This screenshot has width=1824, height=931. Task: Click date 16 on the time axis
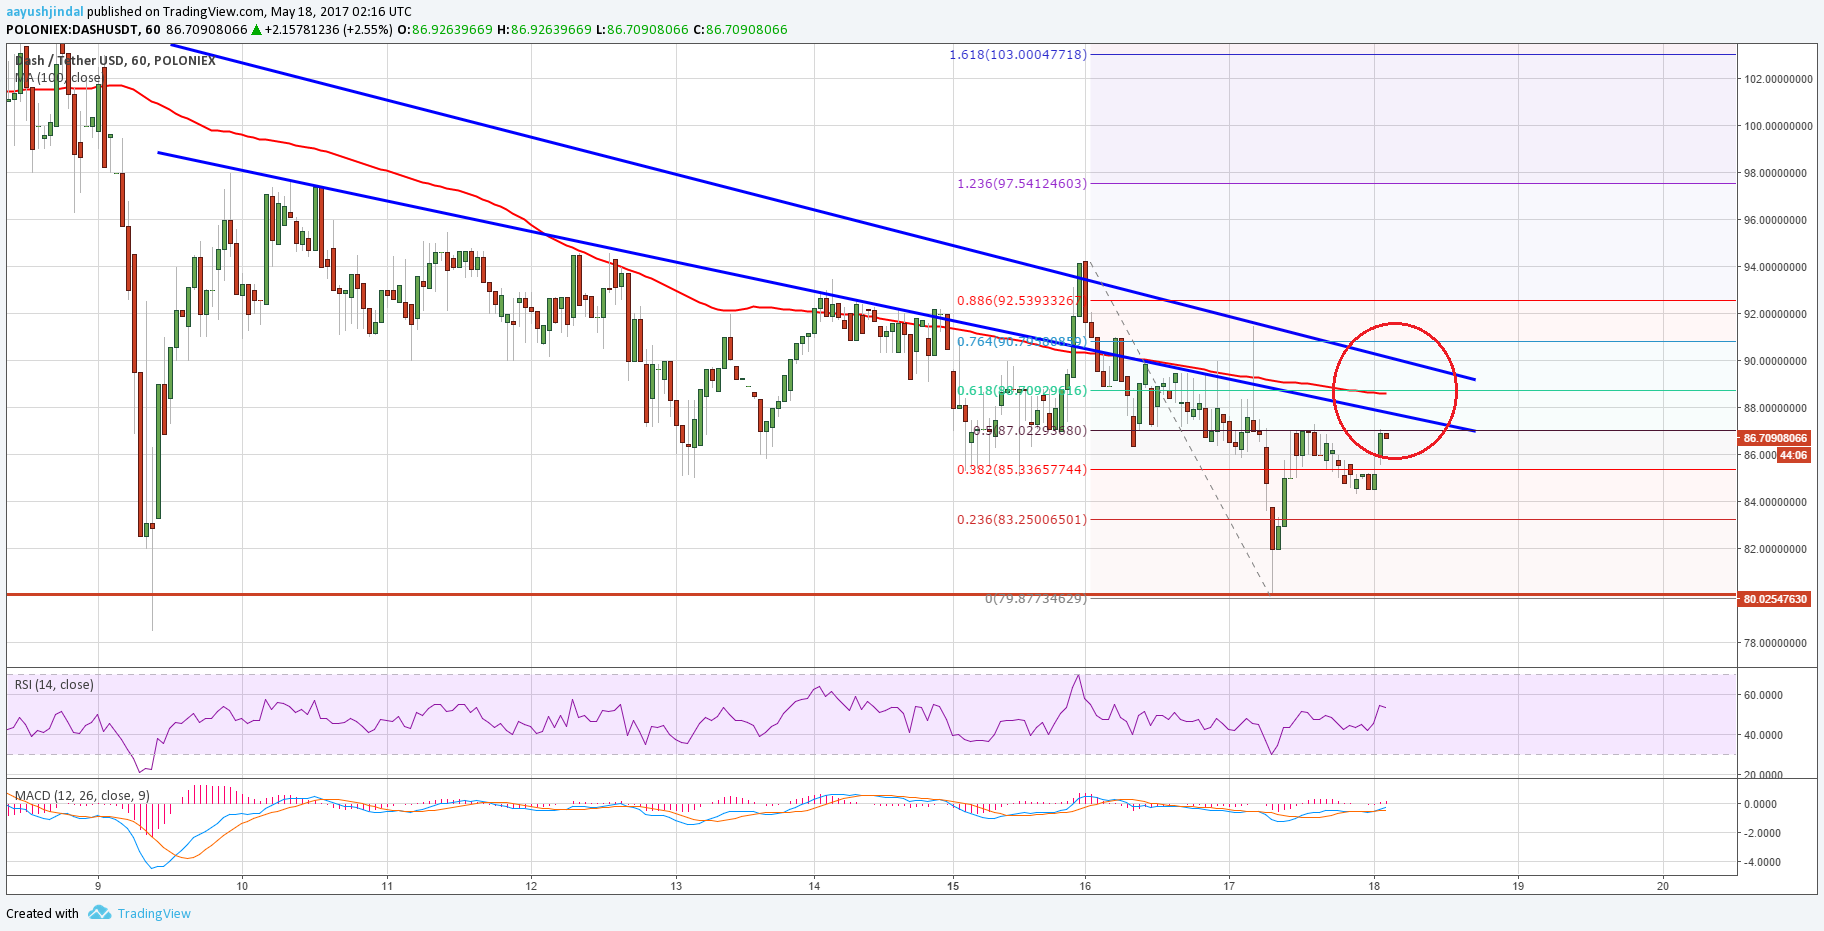(1085, 885)
